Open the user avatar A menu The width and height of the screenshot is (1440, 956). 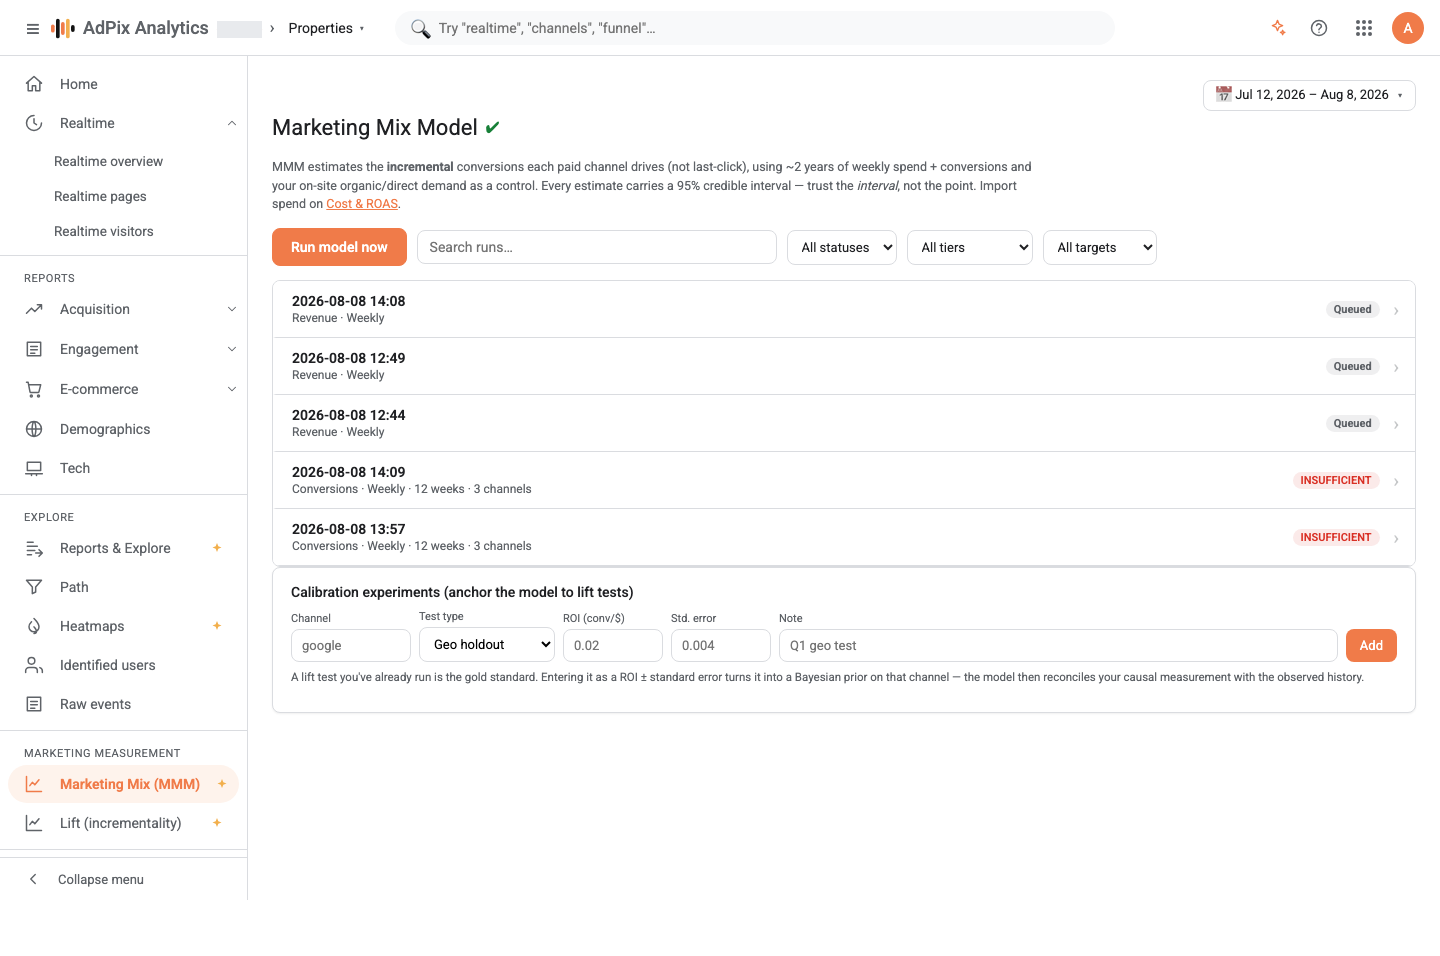(1408, 28)
